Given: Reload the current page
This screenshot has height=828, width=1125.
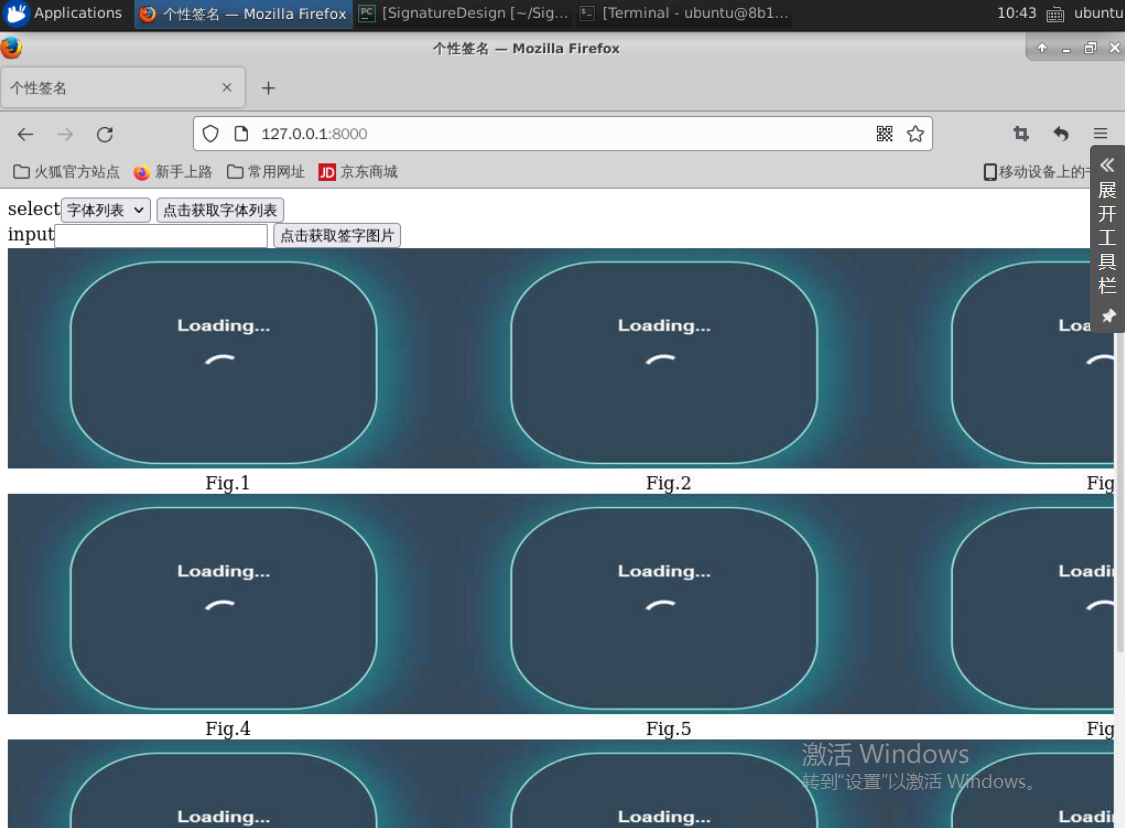Looking at the screenshot, I should [105, 134].
